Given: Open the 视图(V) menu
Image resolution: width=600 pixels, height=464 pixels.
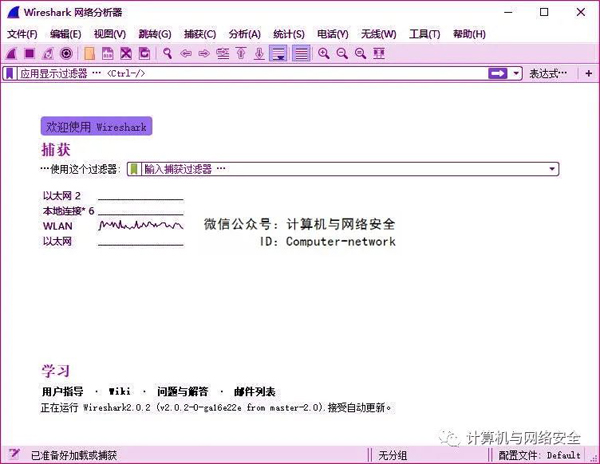Looking at the screenshot, I should click(110, 34).
